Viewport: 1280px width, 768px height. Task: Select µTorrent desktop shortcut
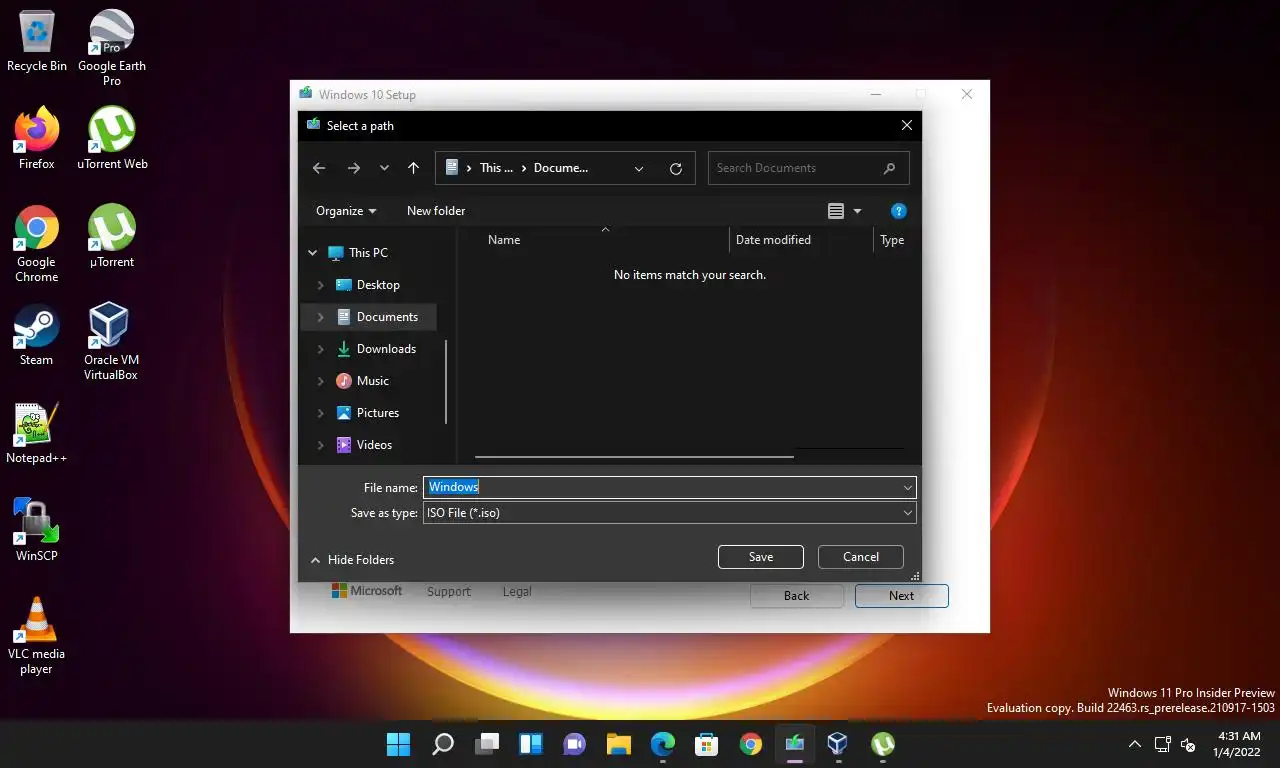pyautogui.click(x=112, y=237)
